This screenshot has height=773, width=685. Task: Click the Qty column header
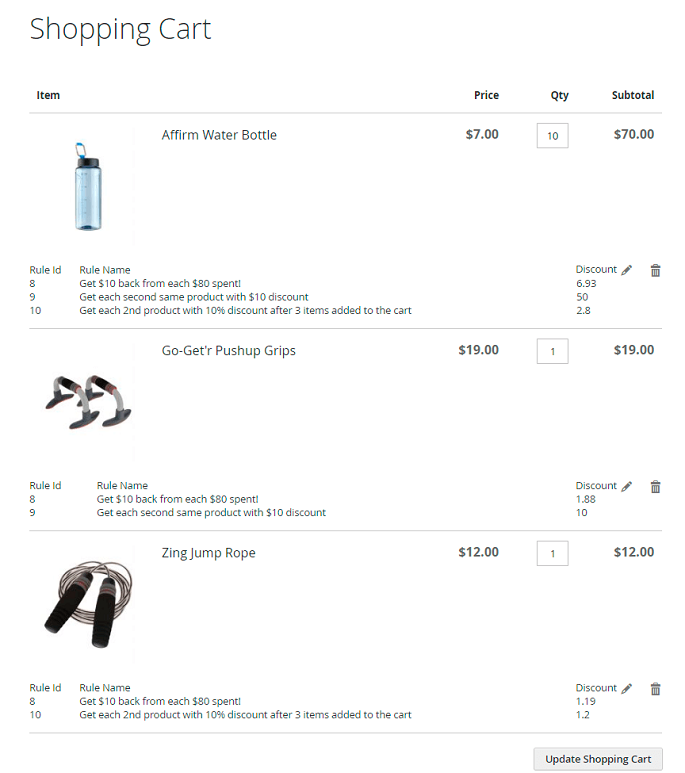(559, 95)
